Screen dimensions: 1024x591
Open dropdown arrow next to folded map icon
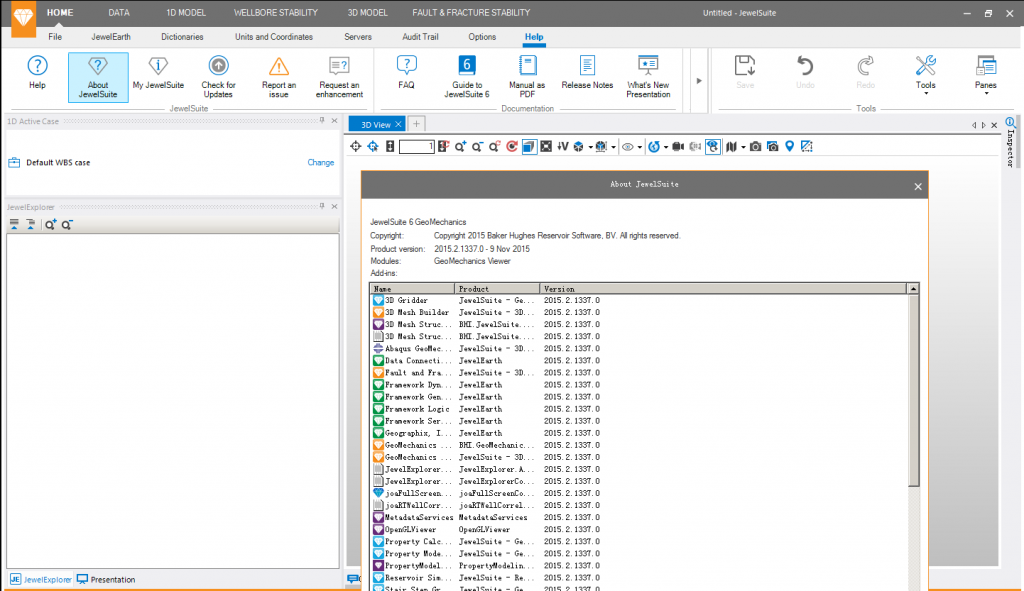point(743,147)
